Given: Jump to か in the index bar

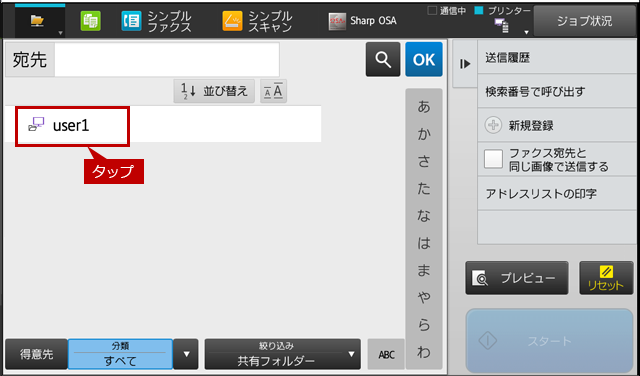Looking at the screenshot, I should click(424, 134).
